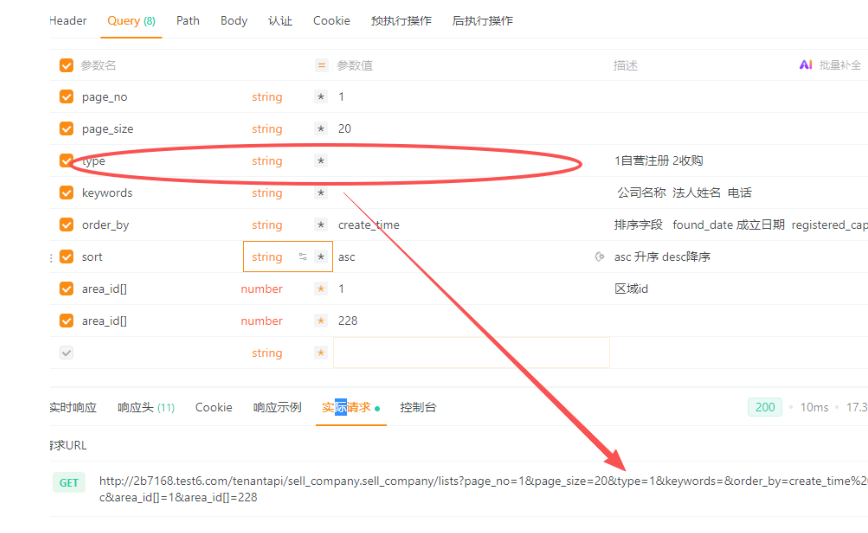
Task: Toggle required star for area_id[] value 228
Action: pyautogui.click(x=321, y=321)
